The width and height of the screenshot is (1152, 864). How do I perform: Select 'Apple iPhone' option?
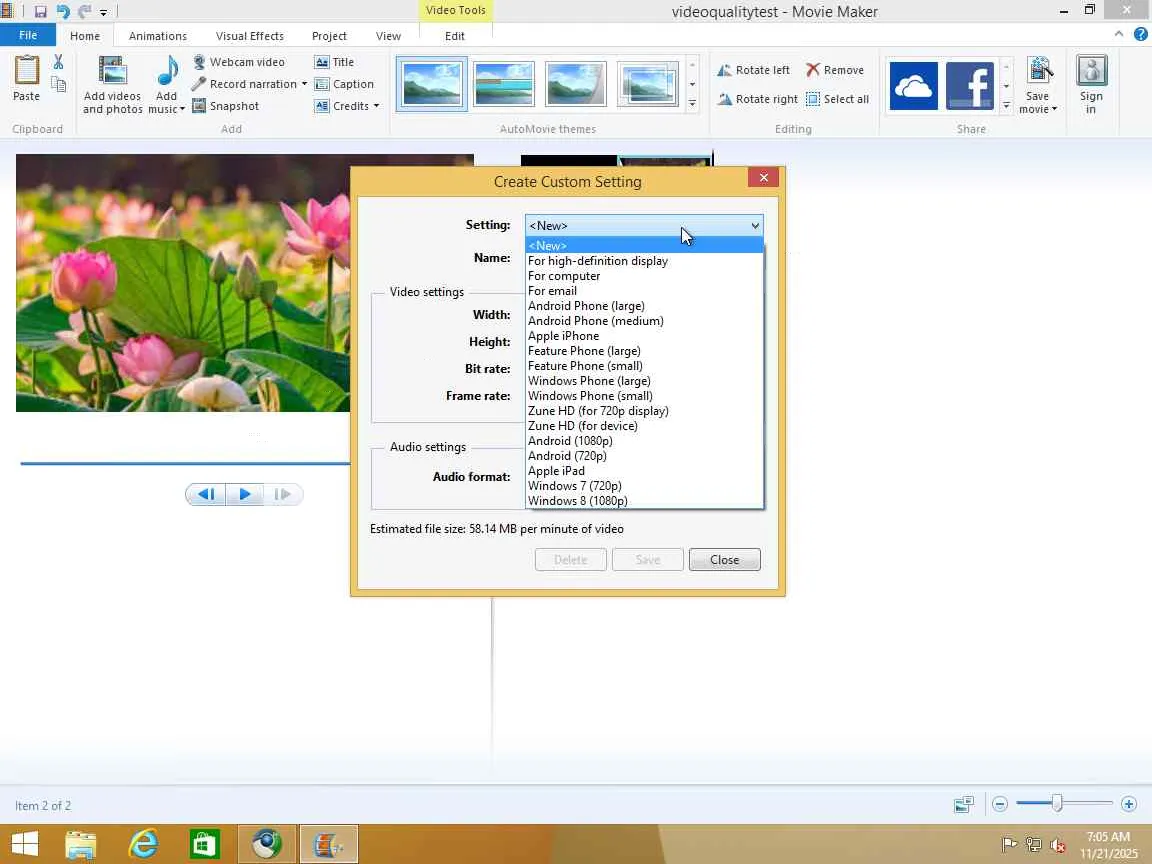pyautogui.click(x=644, y=336)
